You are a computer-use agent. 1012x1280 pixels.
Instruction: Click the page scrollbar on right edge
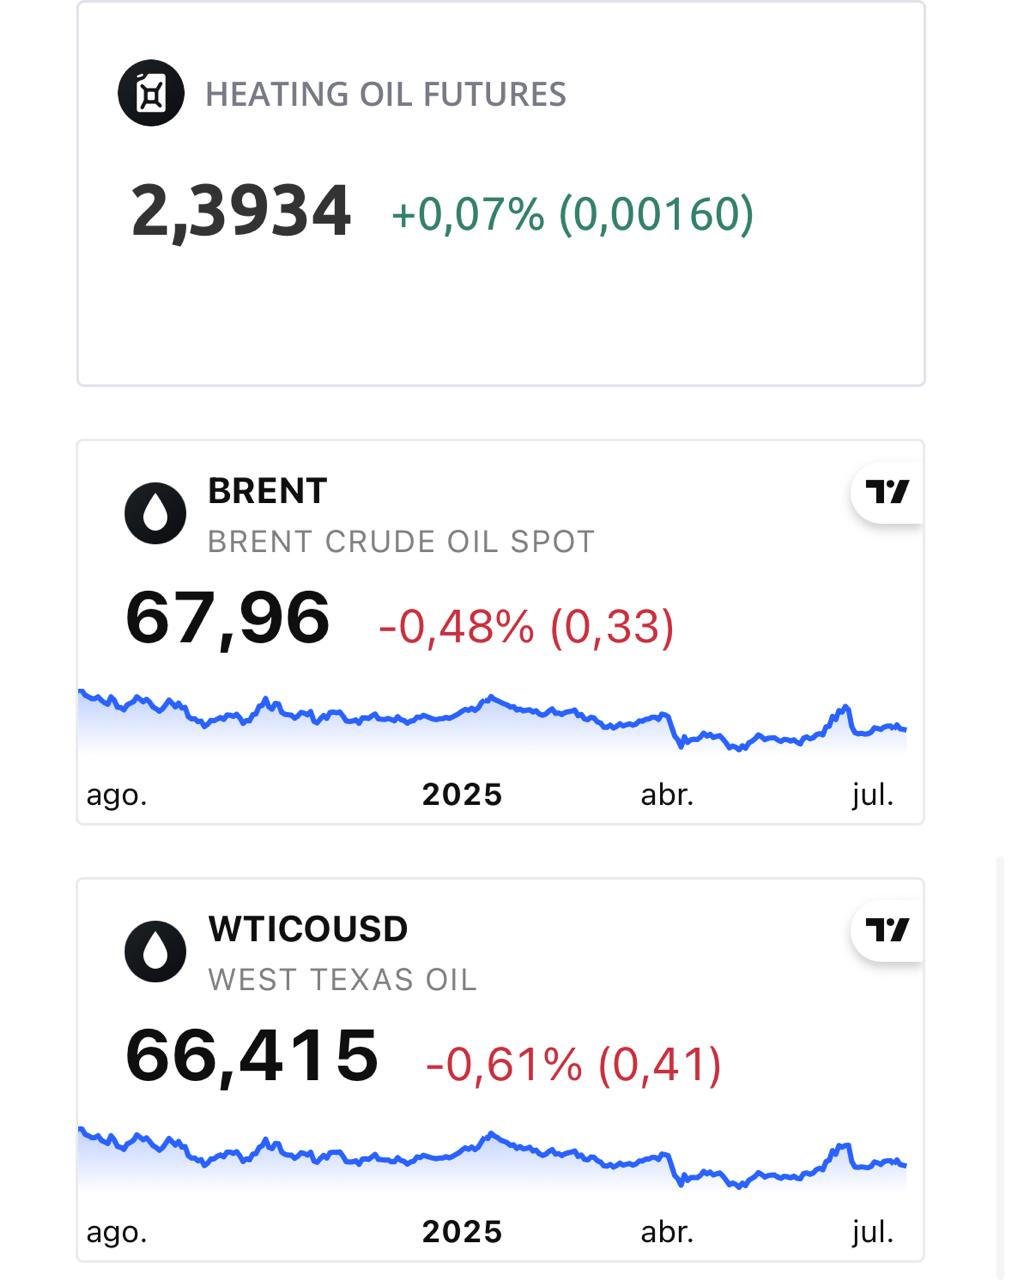[1000, 1060]
